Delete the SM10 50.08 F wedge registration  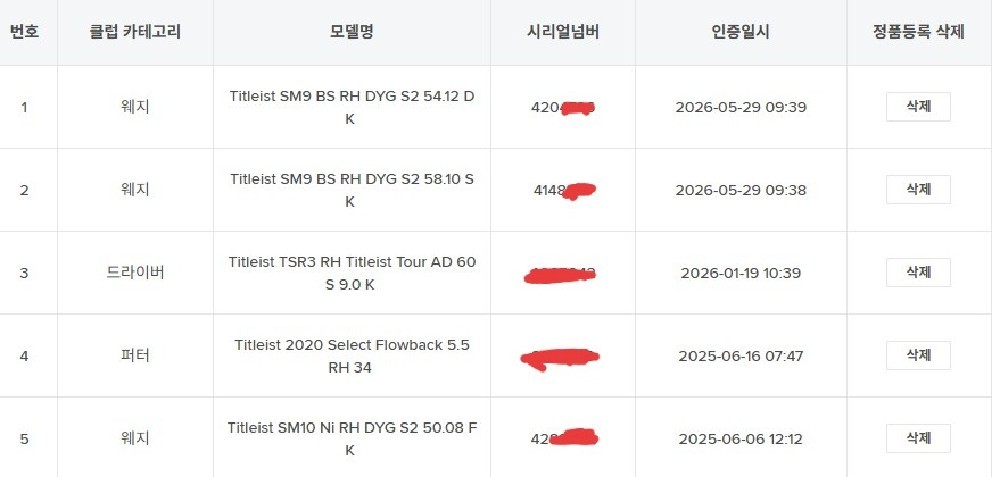click(x=918, y=438)
